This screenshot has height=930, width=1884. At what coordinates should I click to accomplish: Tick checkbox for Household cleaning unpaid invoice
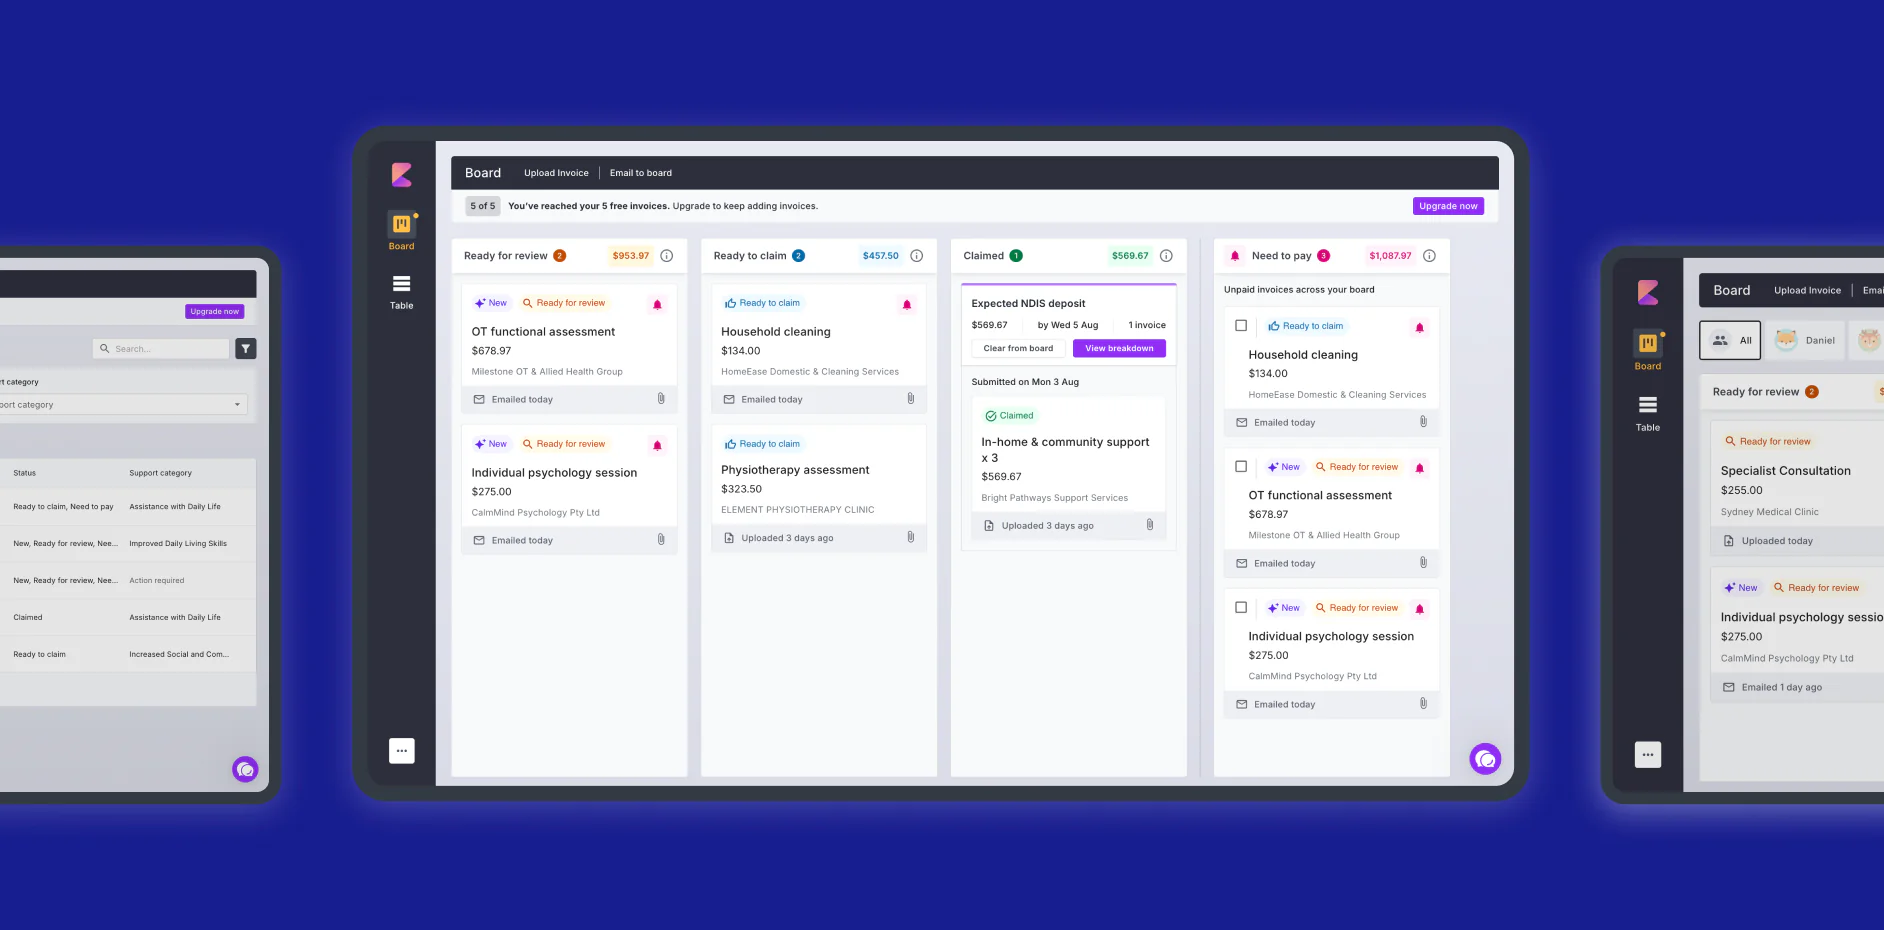pos(1241,326)
